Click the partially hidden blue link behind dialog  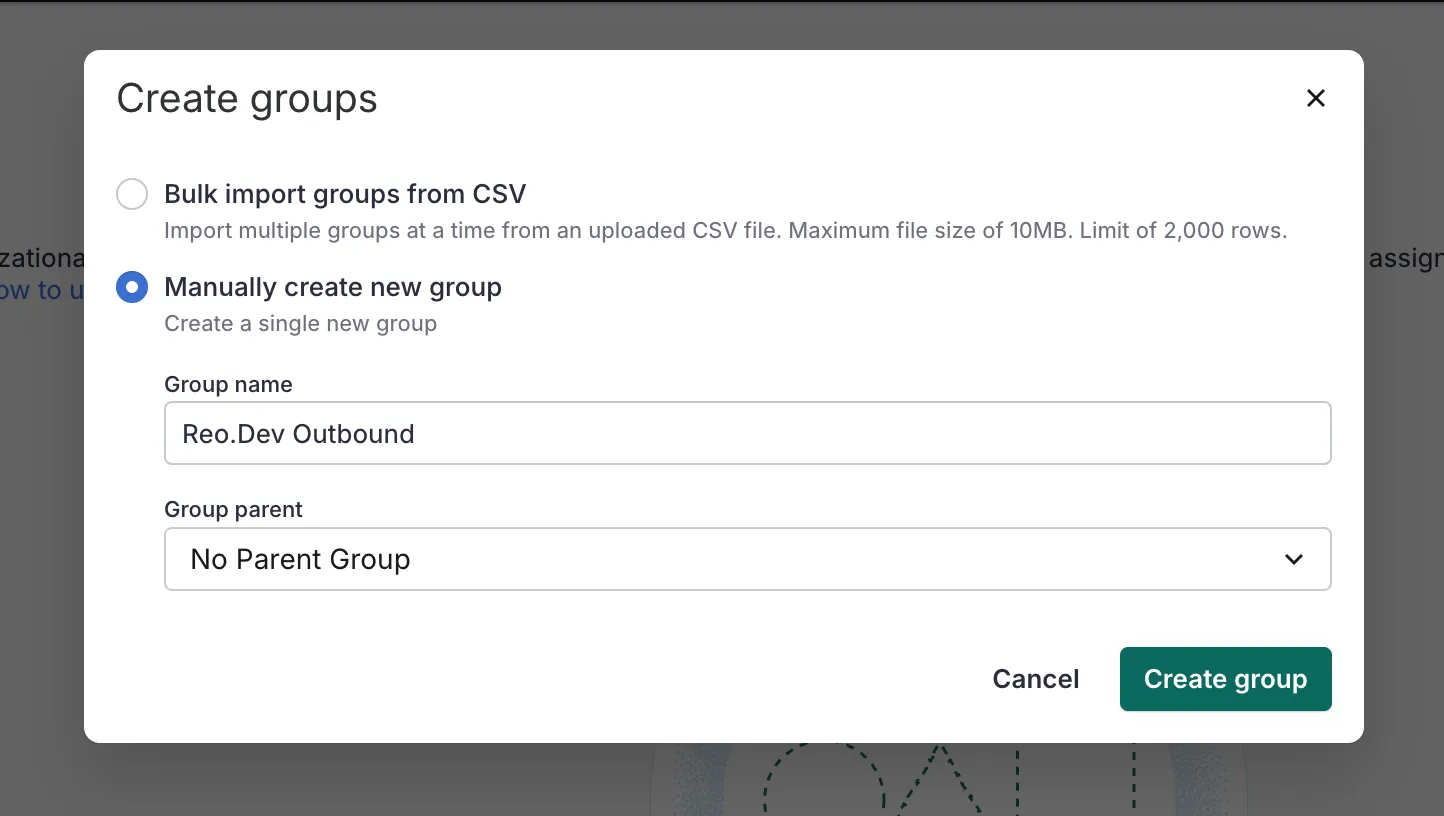pyautogui.click(x=40, y=291)
